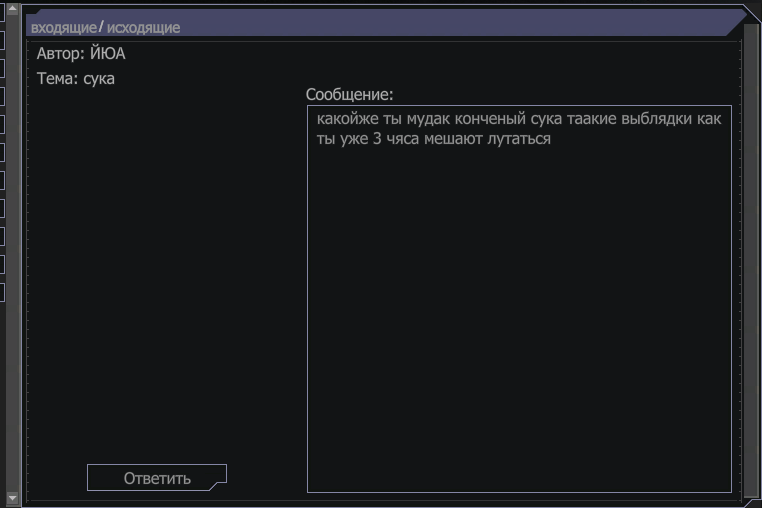This screenshot has width=762, height=508.
Task: Click the up arrow of left scrollbar
Action: click(x=13, y=8)
